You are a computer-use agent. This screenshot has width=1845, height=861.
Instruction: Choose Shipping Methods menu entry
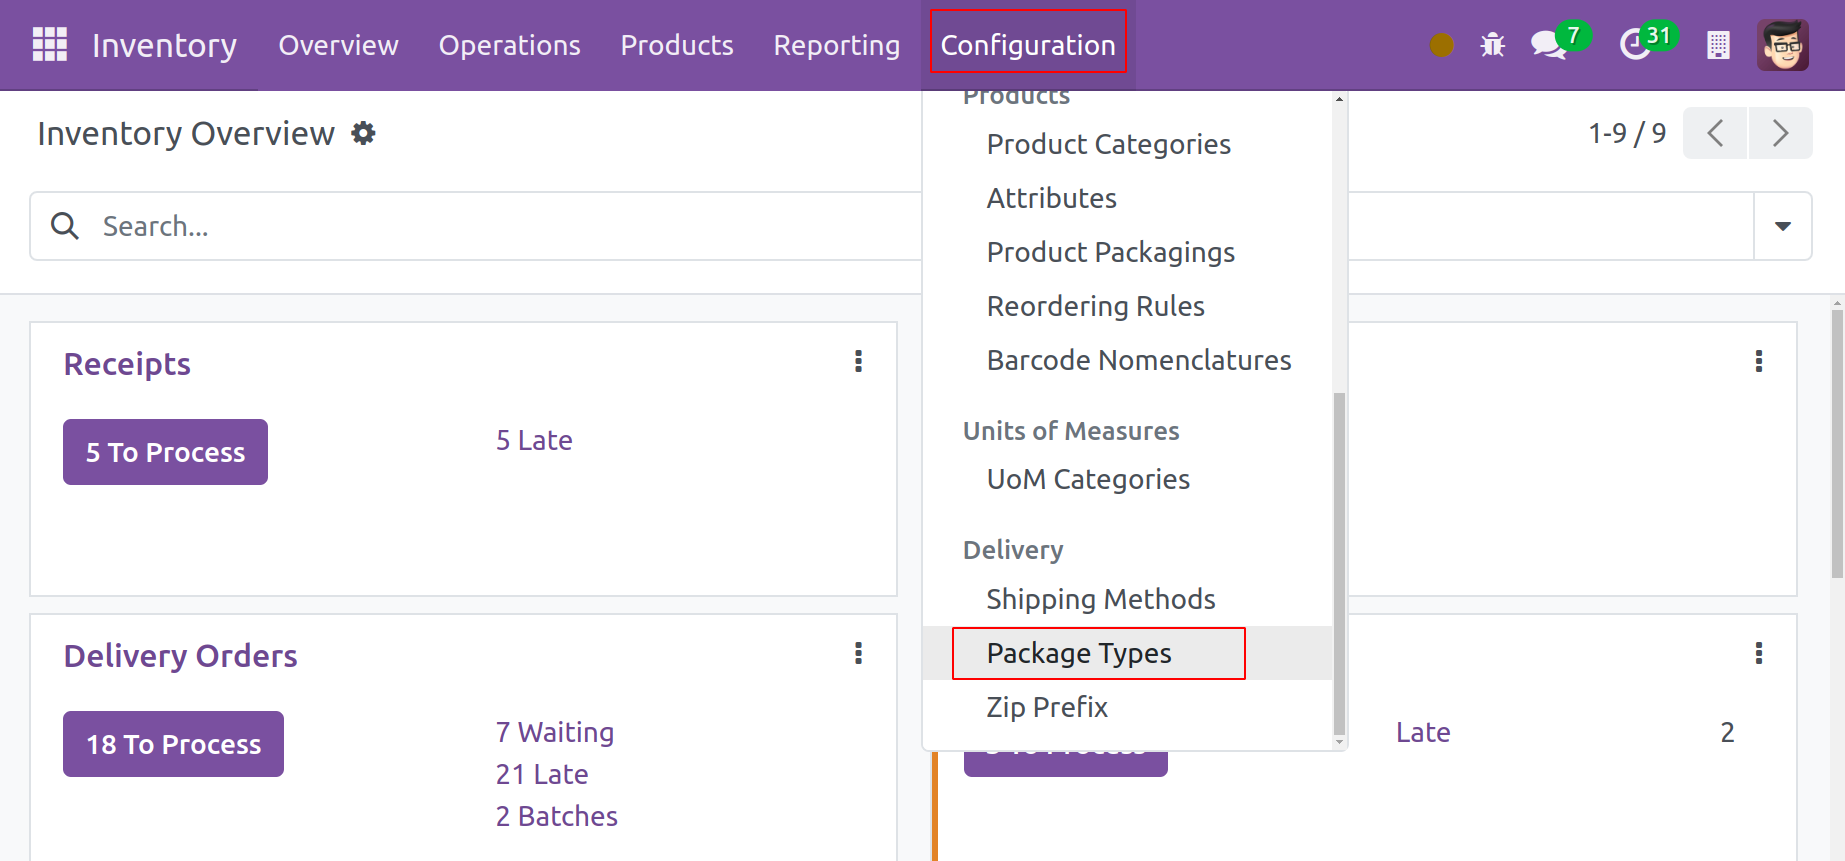(1100, 599)
